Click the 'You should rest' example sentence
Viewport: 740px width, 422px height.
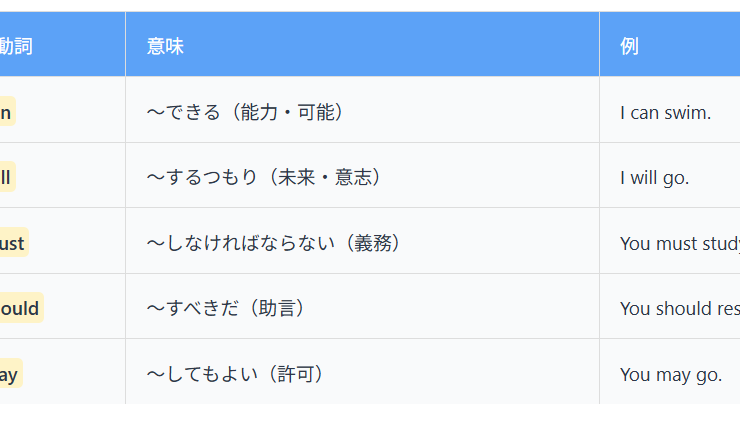pos(679,308)
